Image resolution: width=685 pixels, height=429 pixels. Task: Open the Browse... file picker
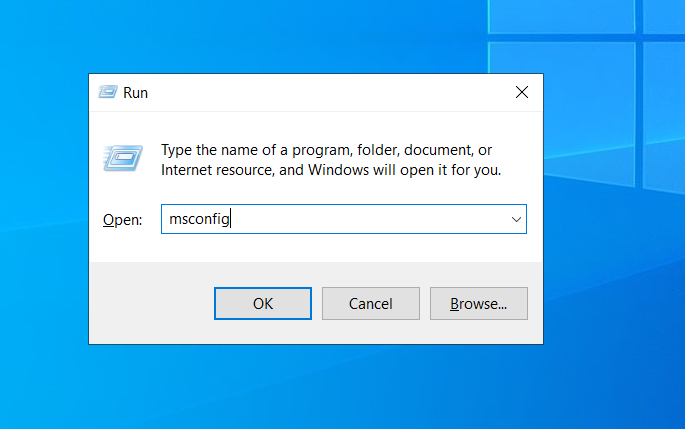tap(478, 303)
